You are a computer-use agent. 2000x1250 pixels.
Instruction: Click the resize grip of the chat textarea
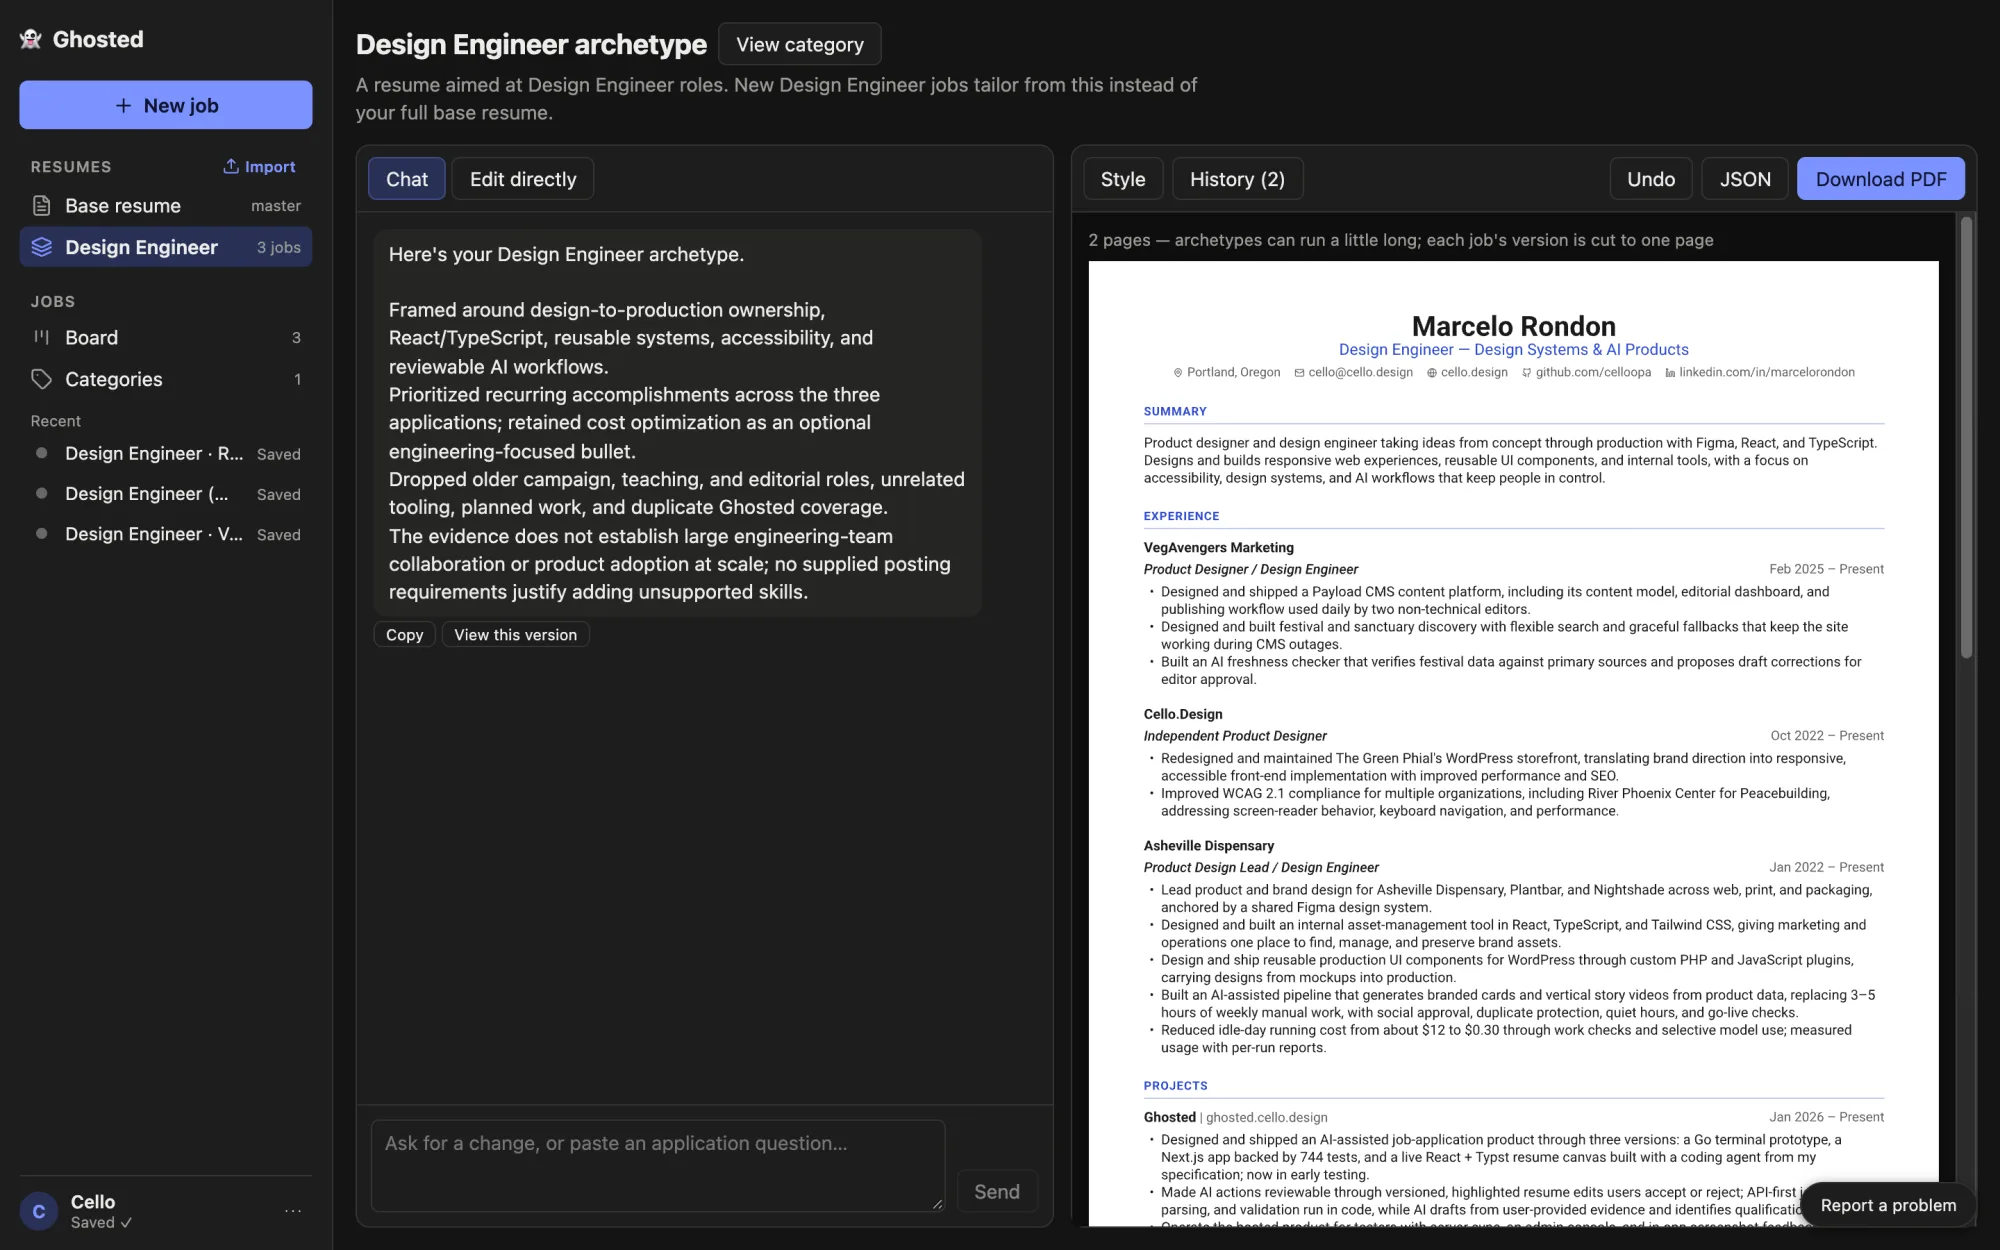point(937,1204)
